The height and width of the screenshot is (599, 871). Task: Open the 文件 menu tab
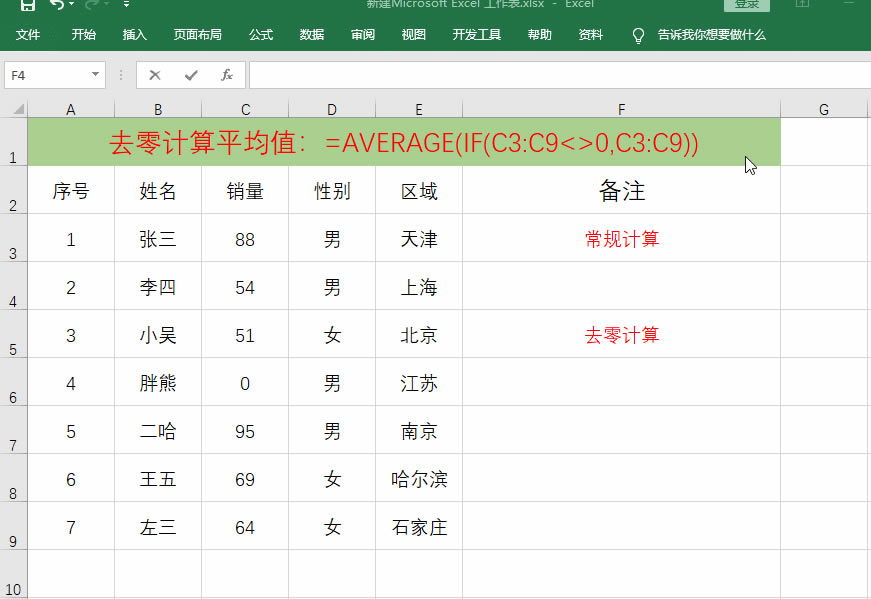tap(28, 34)
